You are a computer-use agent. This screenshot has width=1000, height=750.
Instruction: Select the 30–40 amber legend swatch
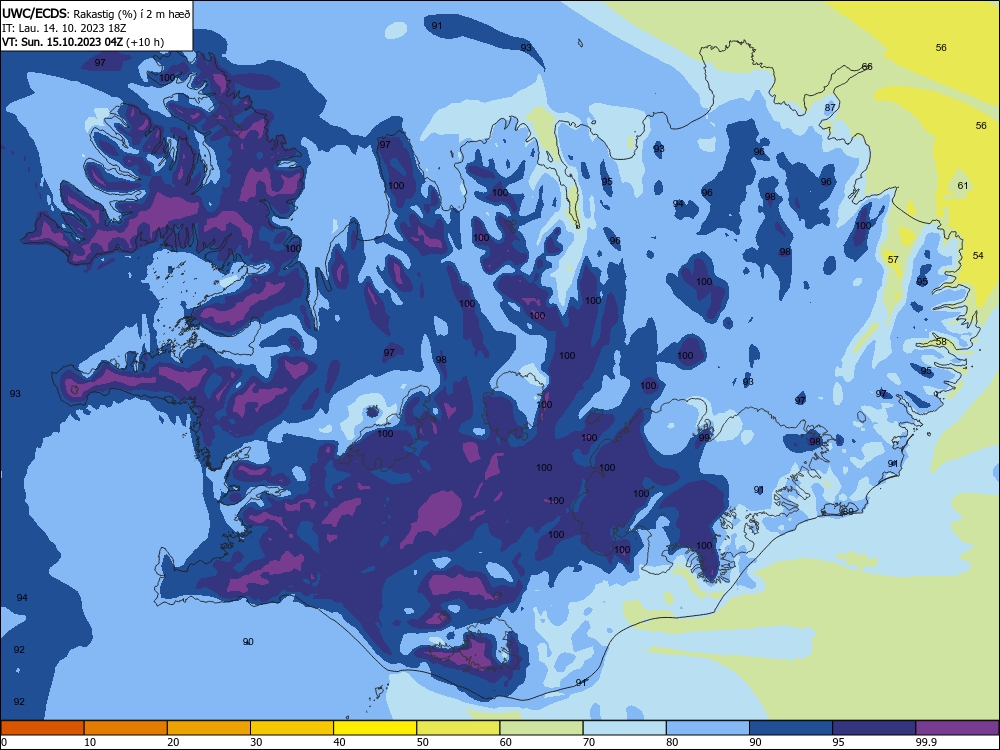292,728
